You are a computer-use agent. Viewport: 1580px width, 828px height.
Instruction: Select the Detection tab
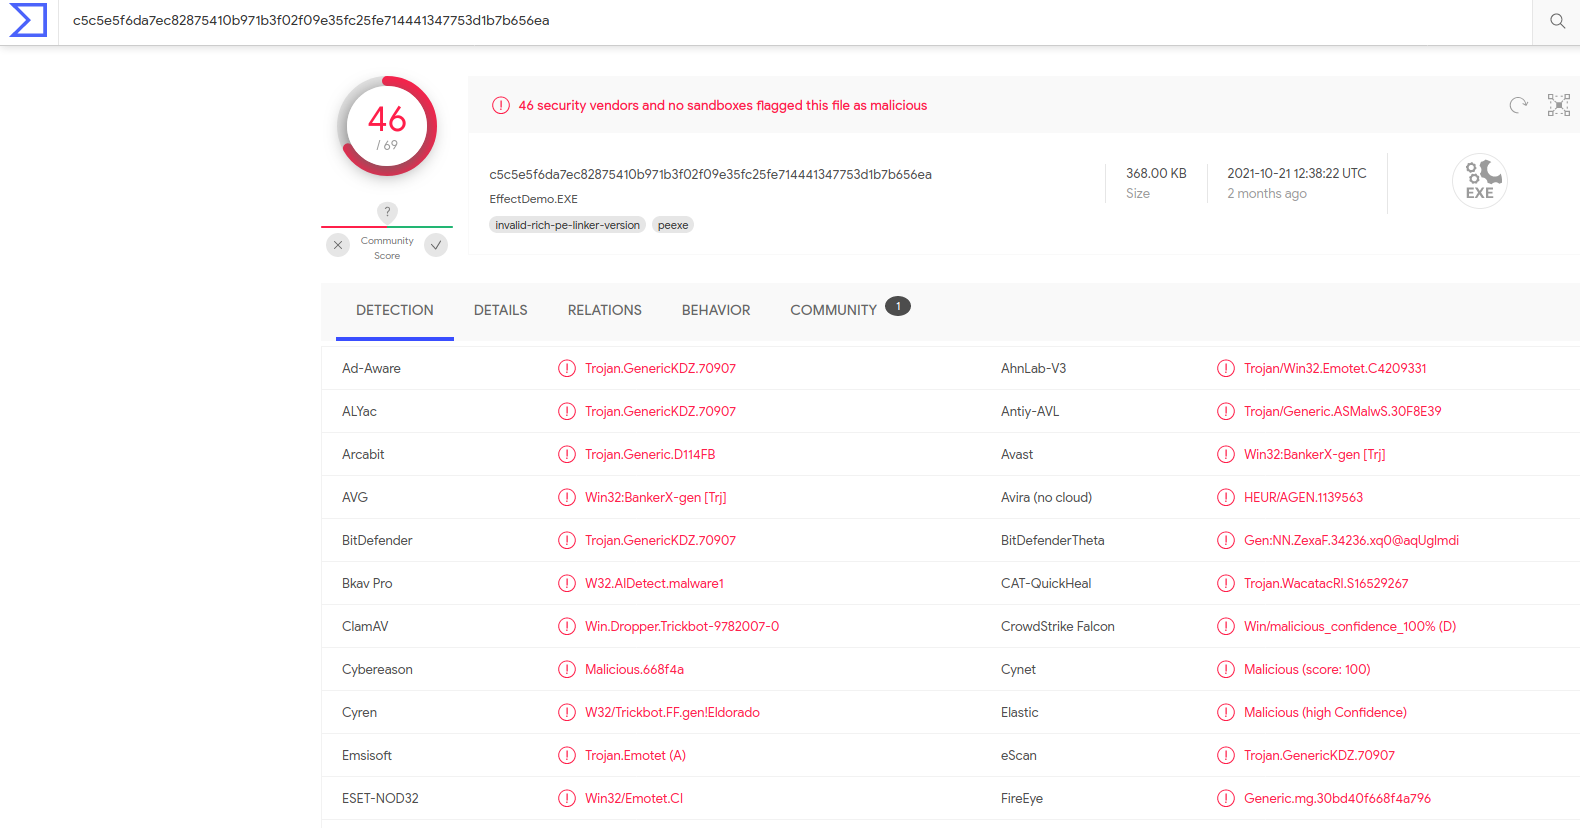point(394,310)
